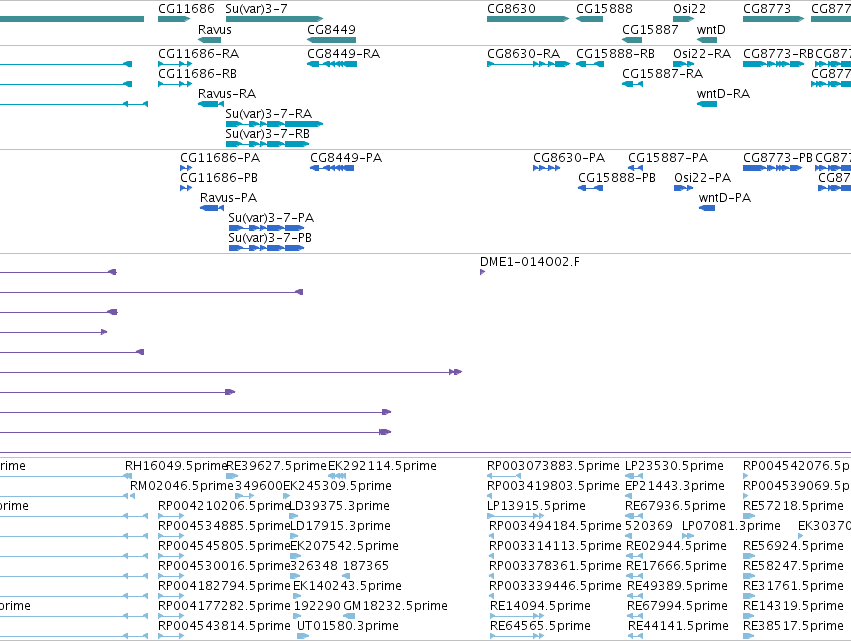Image resolution: width=851 pixels, height=641 pixels.
Task: Click the feature labeled 187365
Action: 366,566
